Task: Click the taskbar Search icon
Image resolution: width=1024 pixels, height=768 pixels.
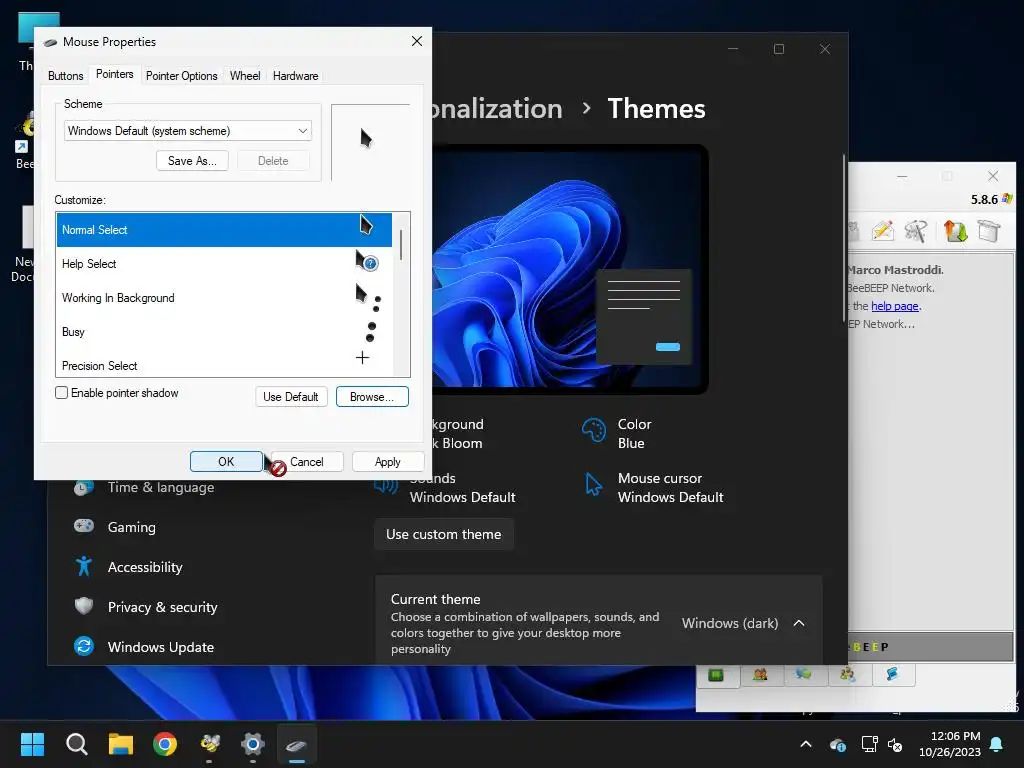Action: pos(76,744)
